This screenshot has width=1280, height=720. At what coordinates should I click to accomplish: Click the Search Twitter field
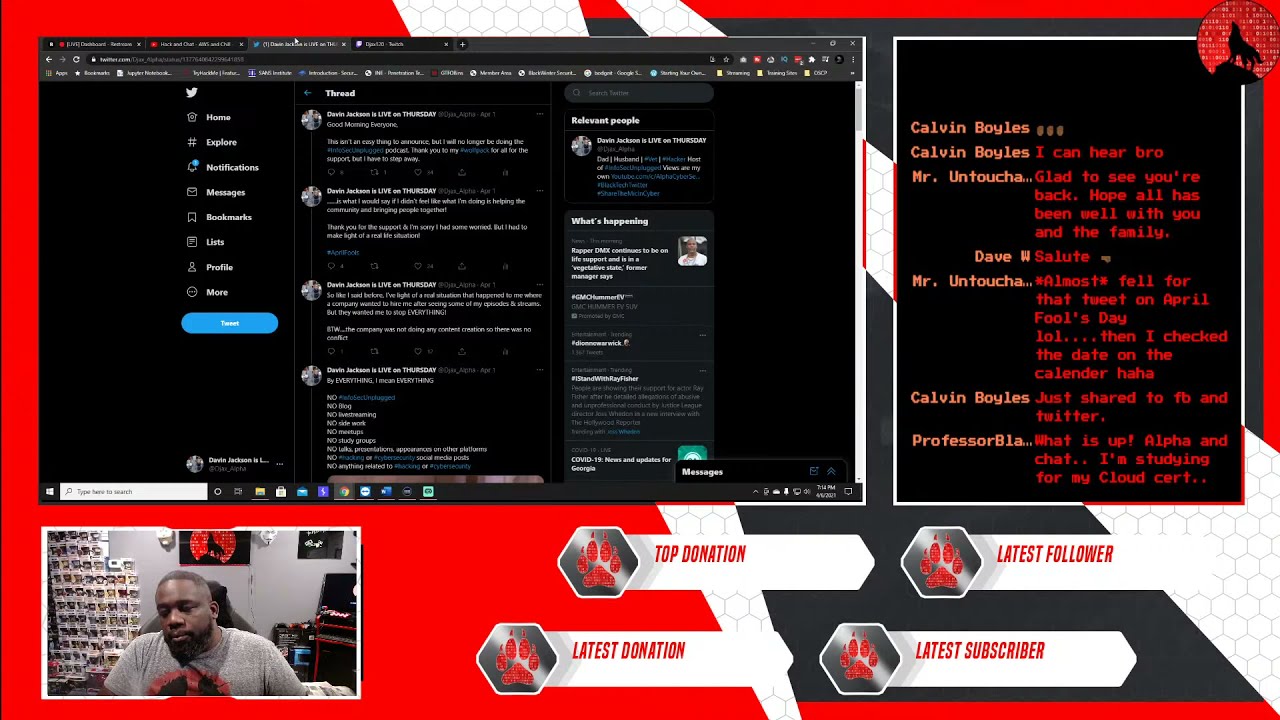tap(638, 93)
